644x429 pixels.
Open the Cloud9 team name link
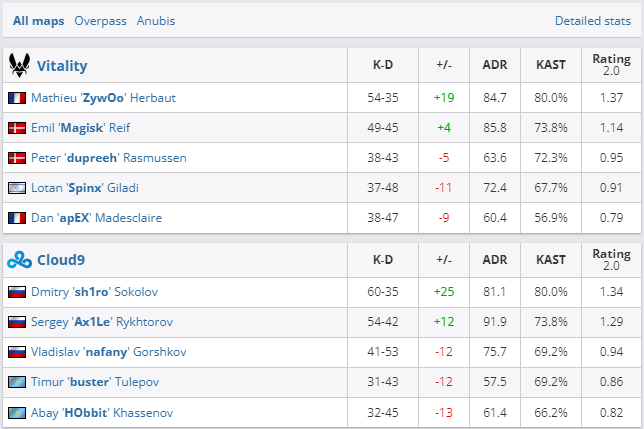[62, 260]
